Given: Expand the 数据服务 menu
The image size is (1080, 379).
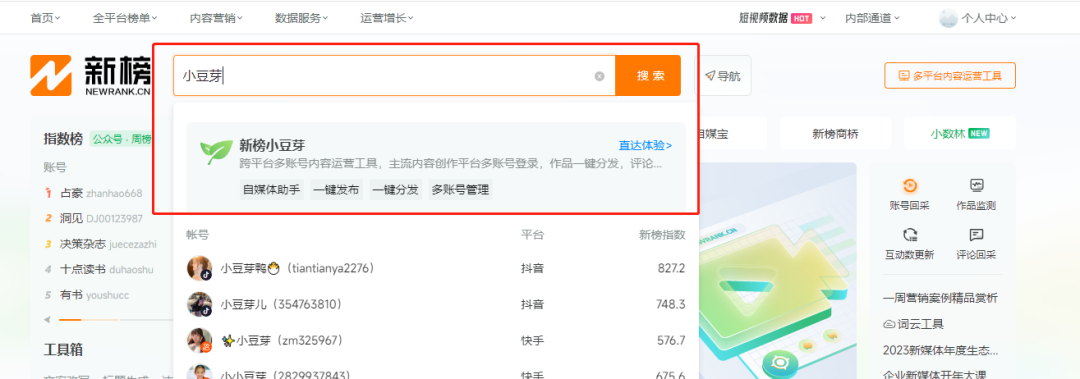Looking at the screenshot, I should pos(302,19).
